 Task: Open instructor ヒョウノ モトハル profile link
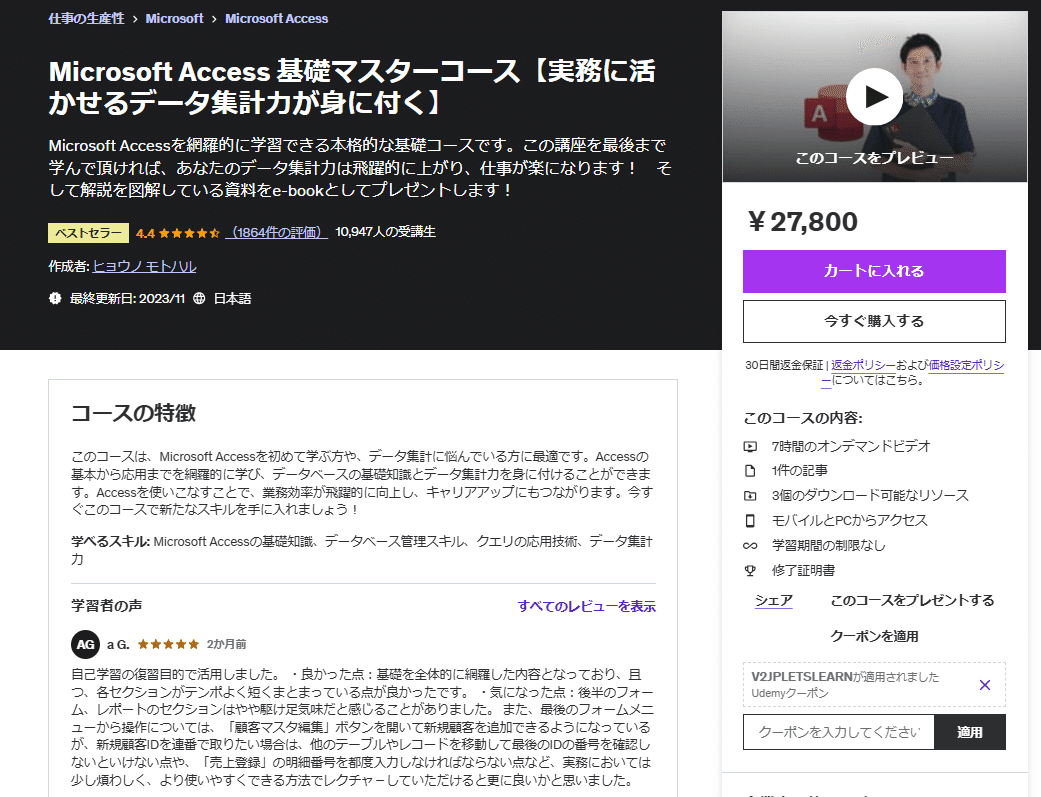145,266
